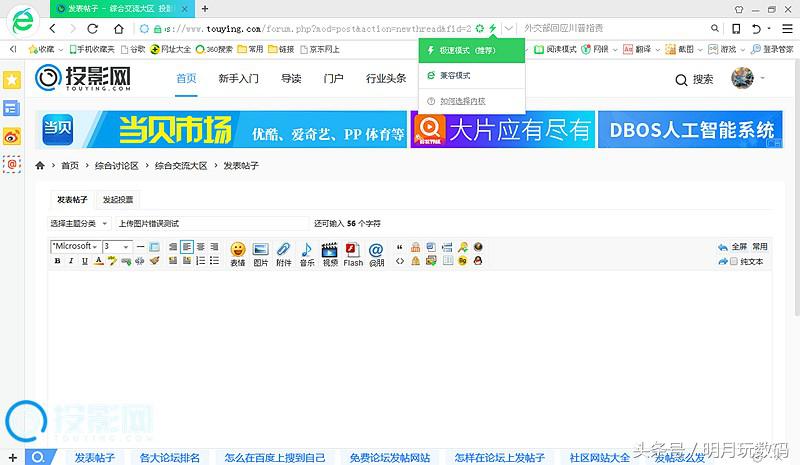Open the user avatar dropdown arrow
The image size is (800, 465).
pyautogui.click(x=763, y=78)
